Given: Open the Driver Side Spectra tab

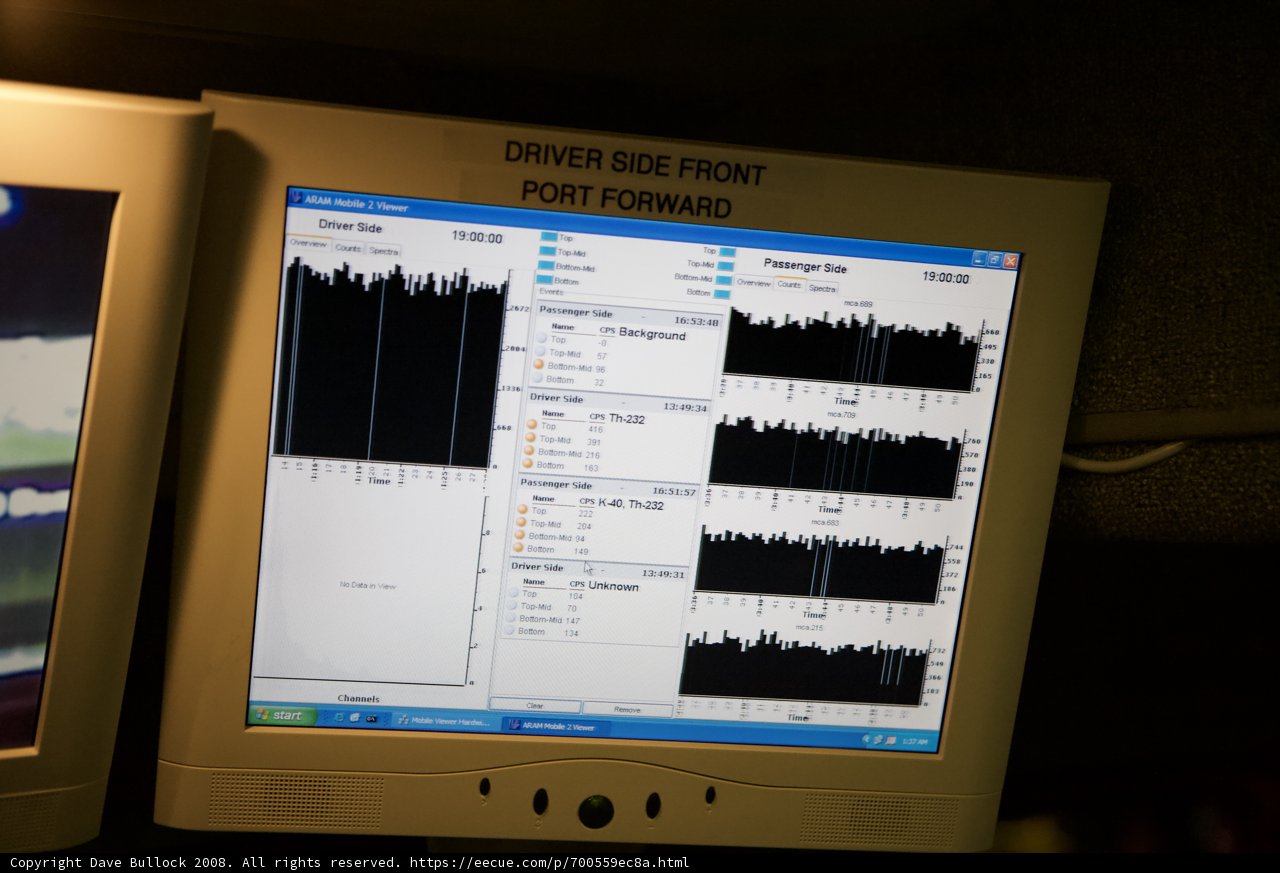Looking at the screenshot, I should [384, 251].
